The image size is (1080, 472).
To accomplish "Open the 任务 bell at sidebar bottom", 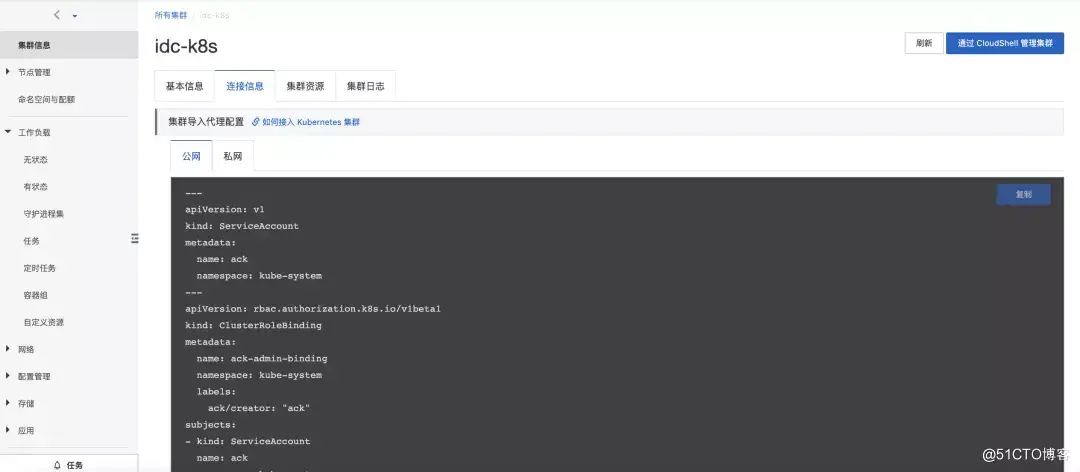I will (69, 465).
